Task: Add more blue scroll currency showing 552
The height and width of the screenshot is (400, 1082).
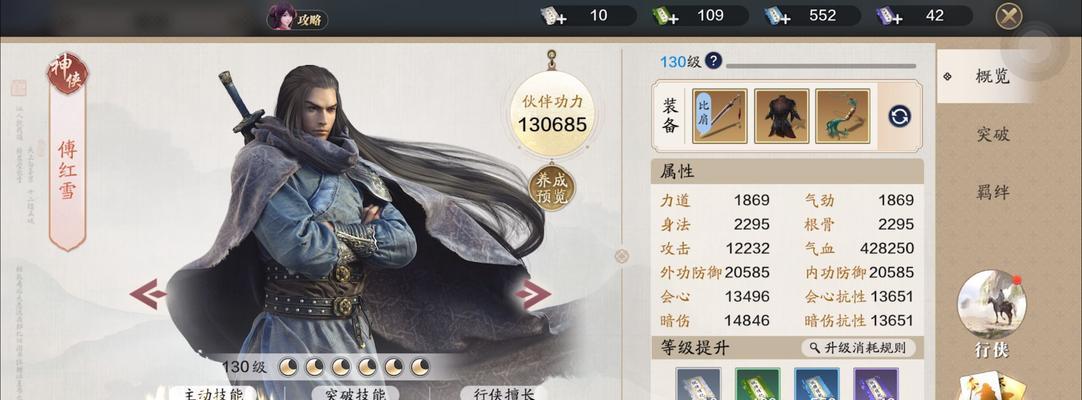Action: (x=776, y=16)
